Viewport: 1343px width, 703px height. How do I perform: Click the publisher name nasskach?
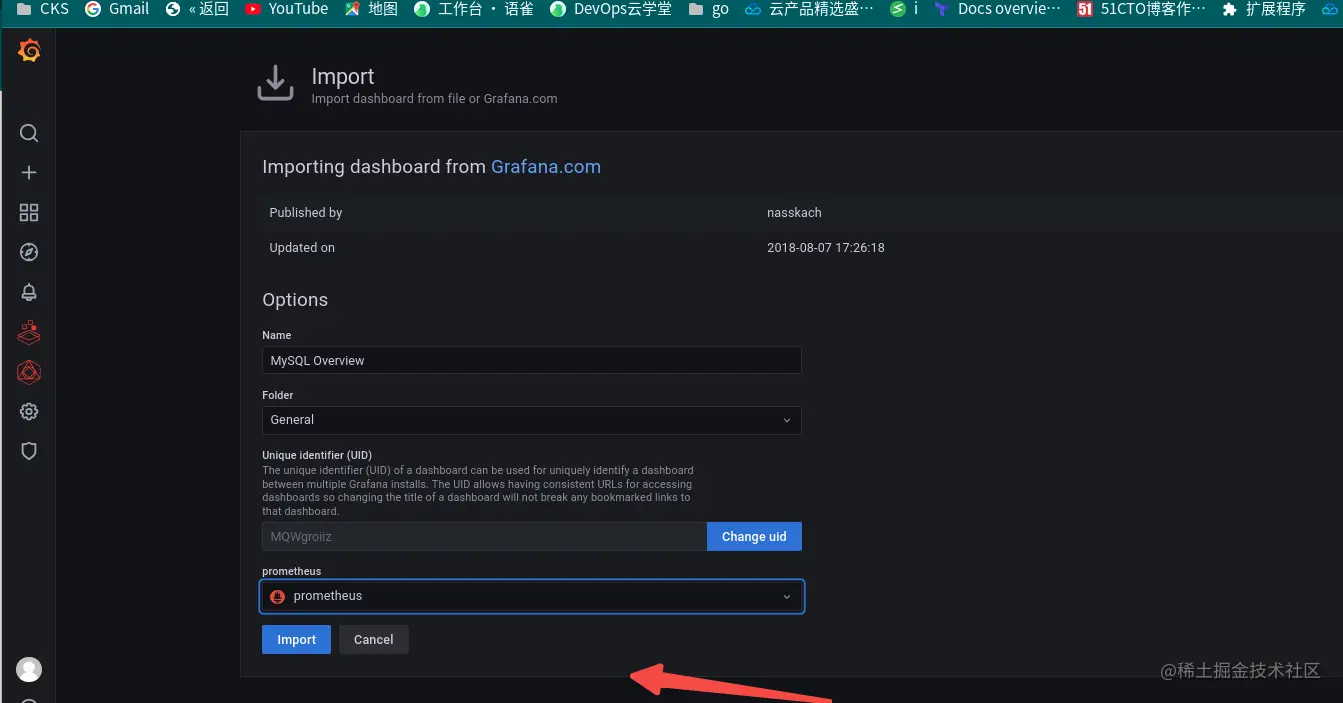pyautogui.click(x=794, y=213)
